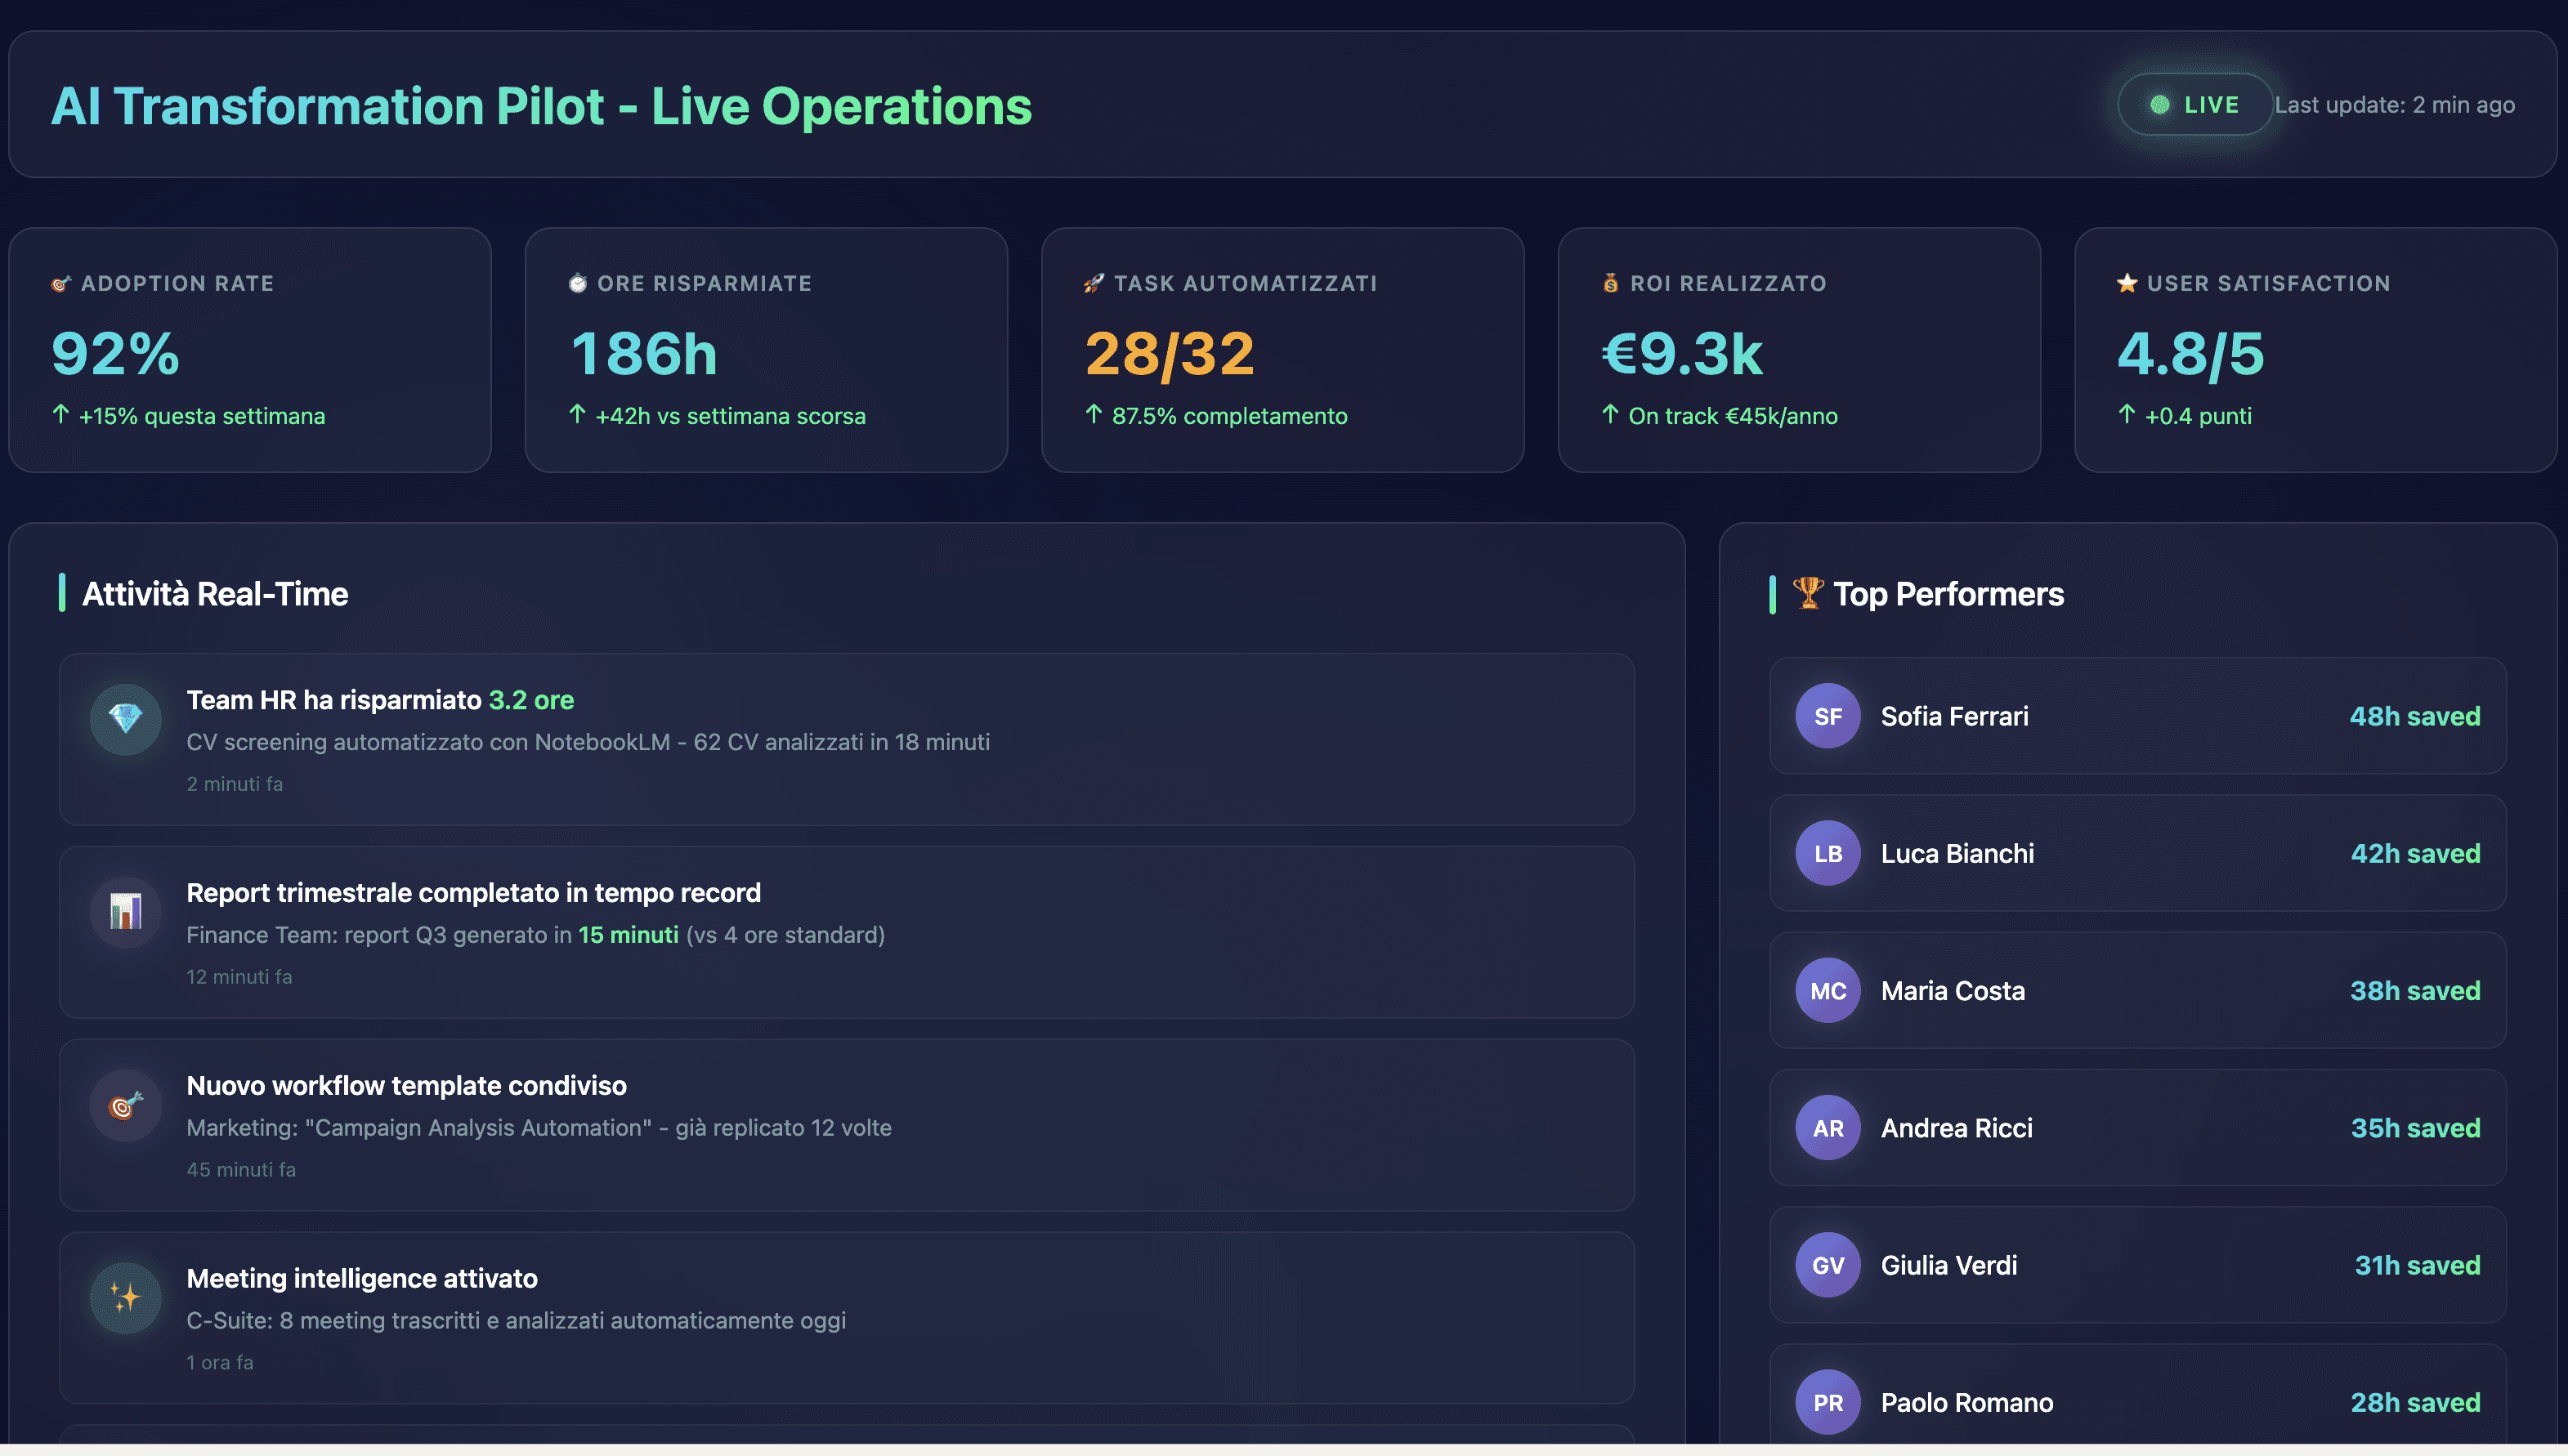The image size is (2568, 1456).
Task: Click the 28/32 task completion value
Action: point(1169,354)
